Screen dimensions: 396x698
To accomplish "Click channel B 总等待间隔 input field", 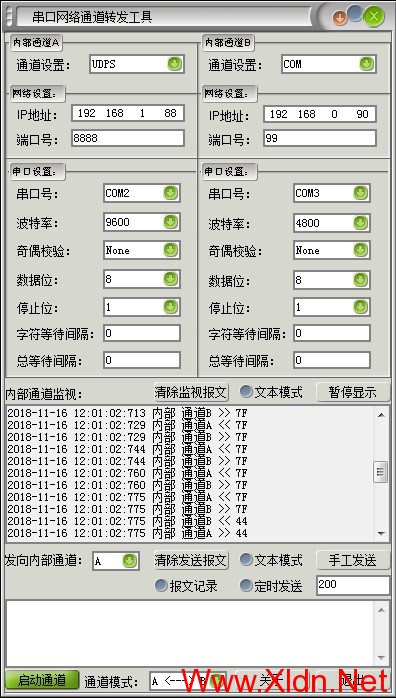I will tap(331, 360).
